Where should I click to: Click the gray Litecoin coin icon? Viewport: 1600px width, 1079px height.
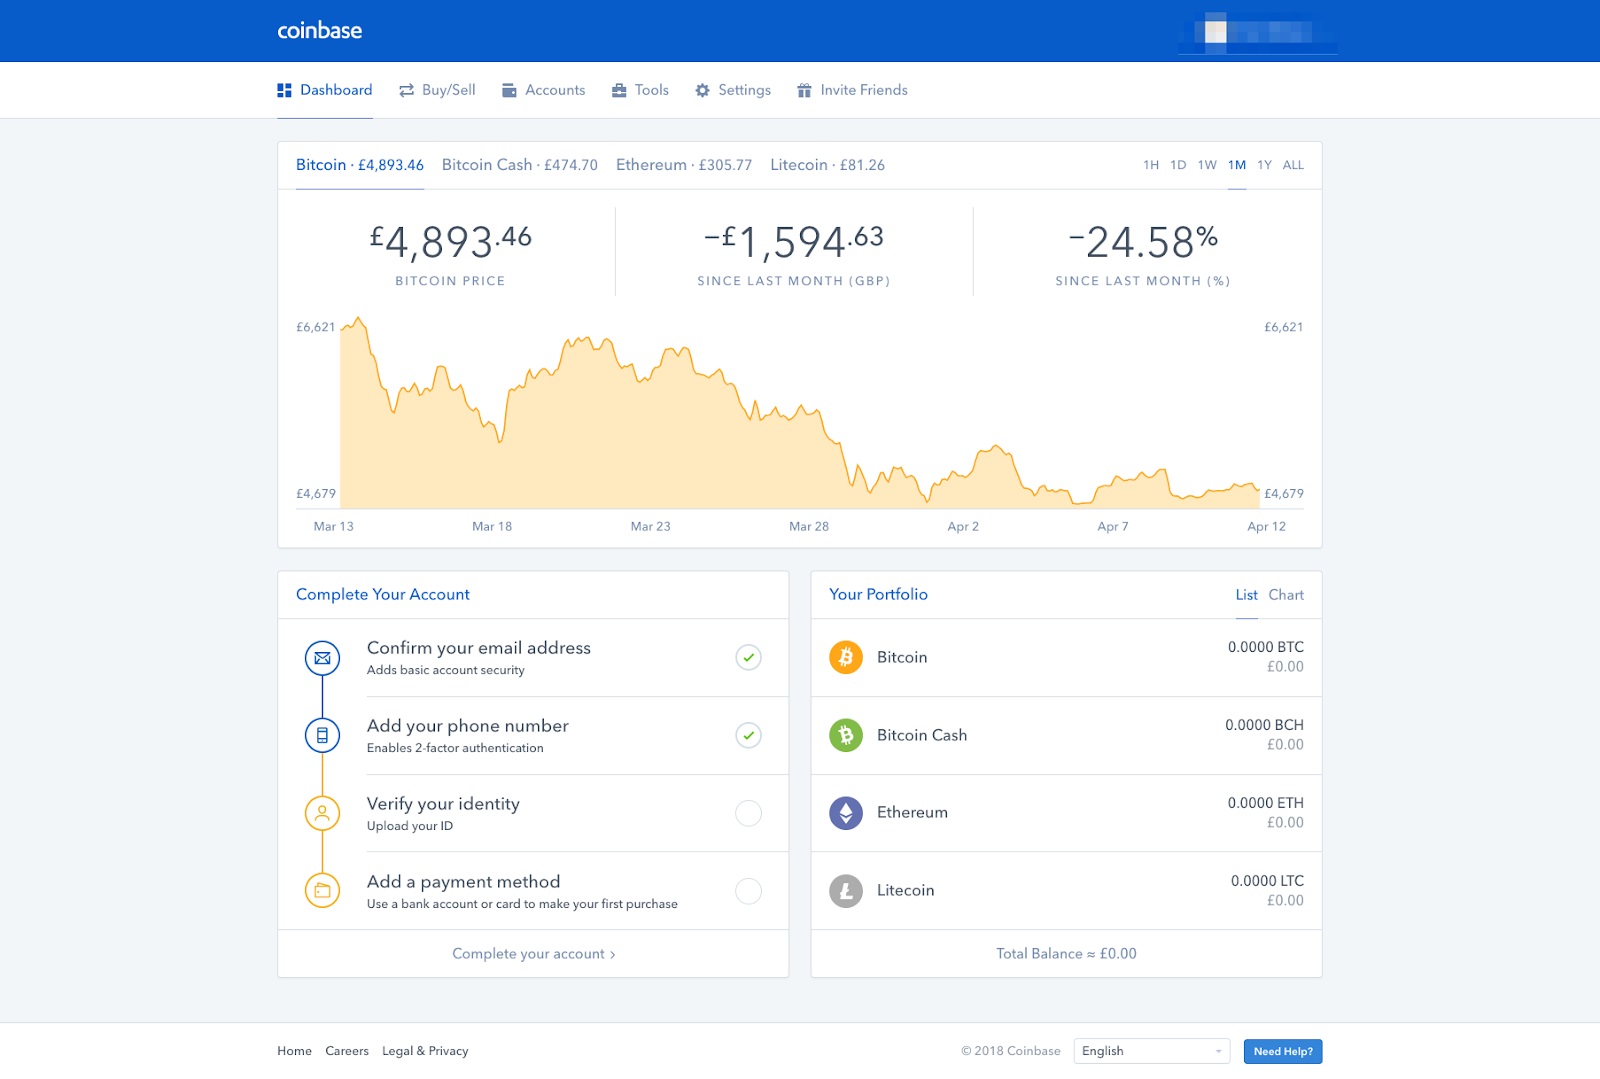pos(846,890)
